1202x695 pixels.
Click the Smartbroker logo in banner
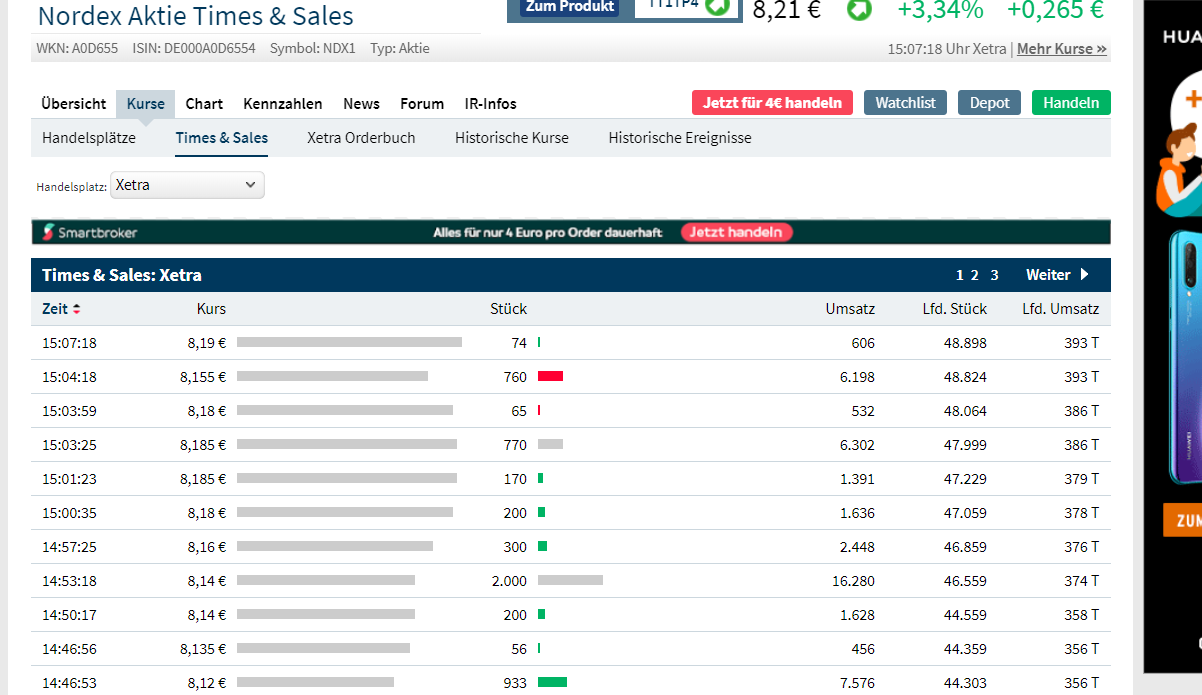(x=90, y=232)
